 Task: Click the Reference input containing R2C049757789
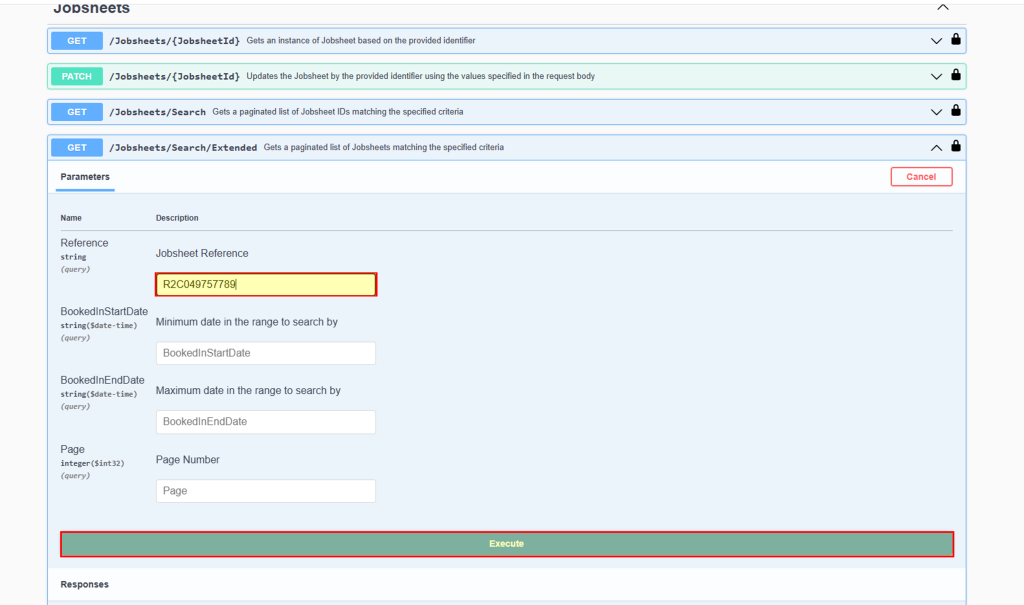(x=265, y=284)
